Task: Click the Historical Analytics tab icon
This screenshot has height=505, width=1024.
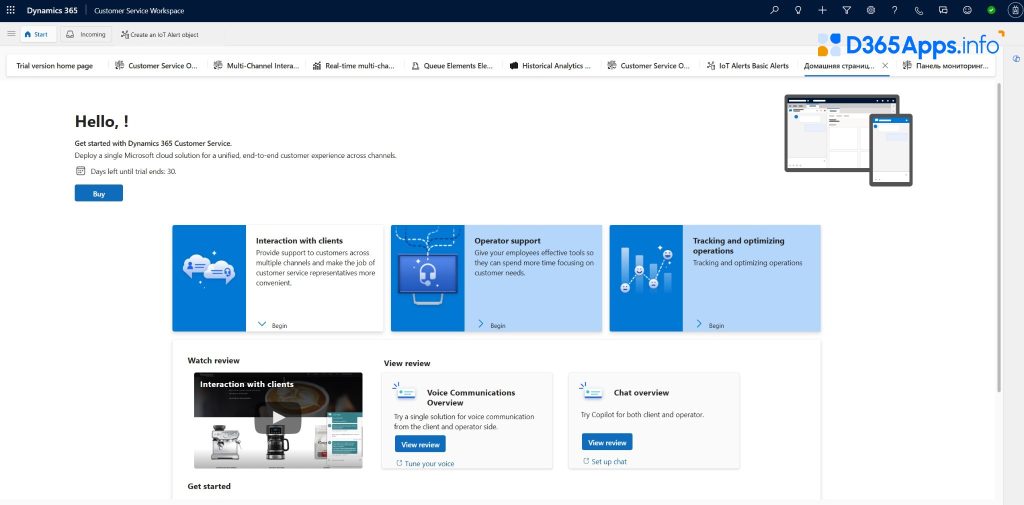Action: pos(514,66)
